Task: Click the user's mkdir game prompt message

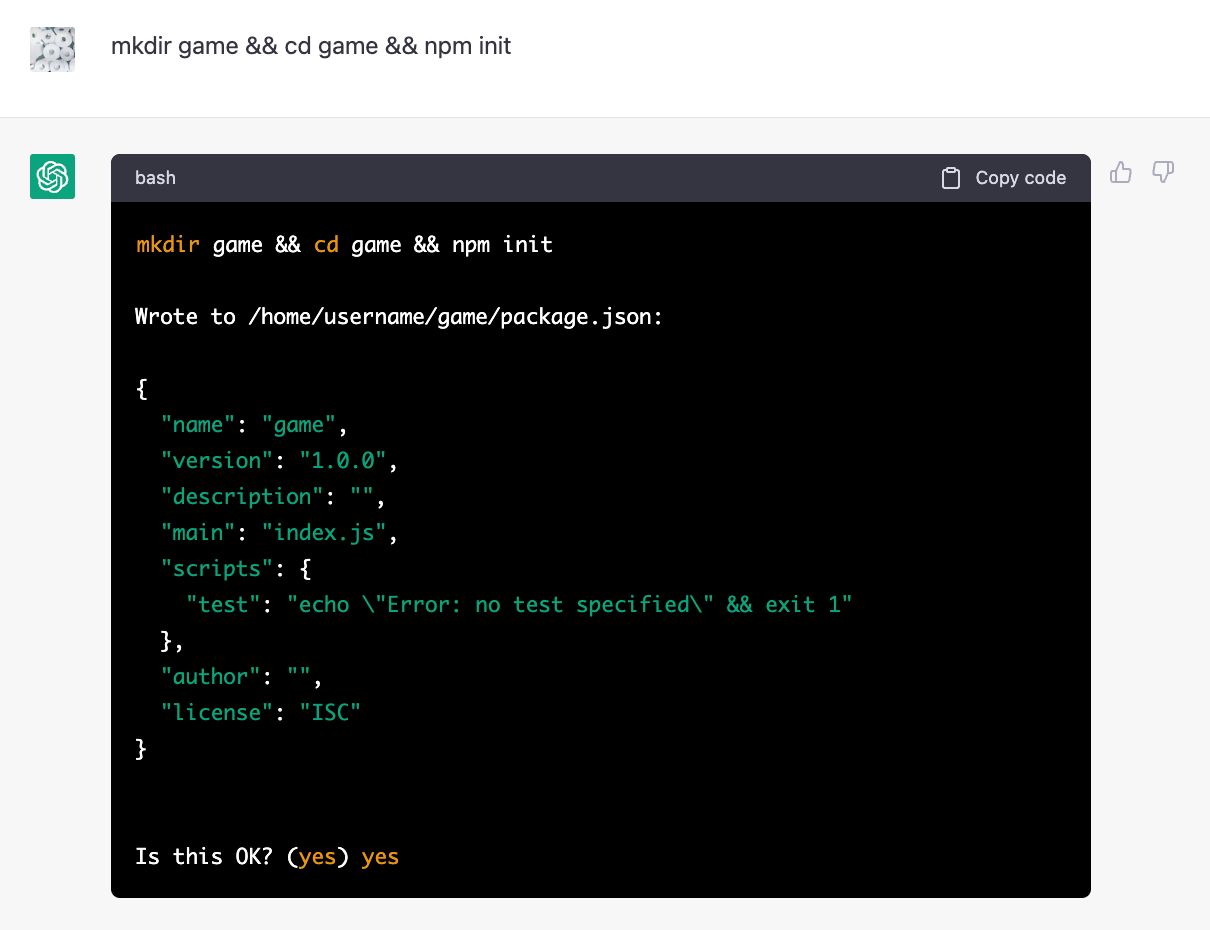Action: click(x=311, y=46)
